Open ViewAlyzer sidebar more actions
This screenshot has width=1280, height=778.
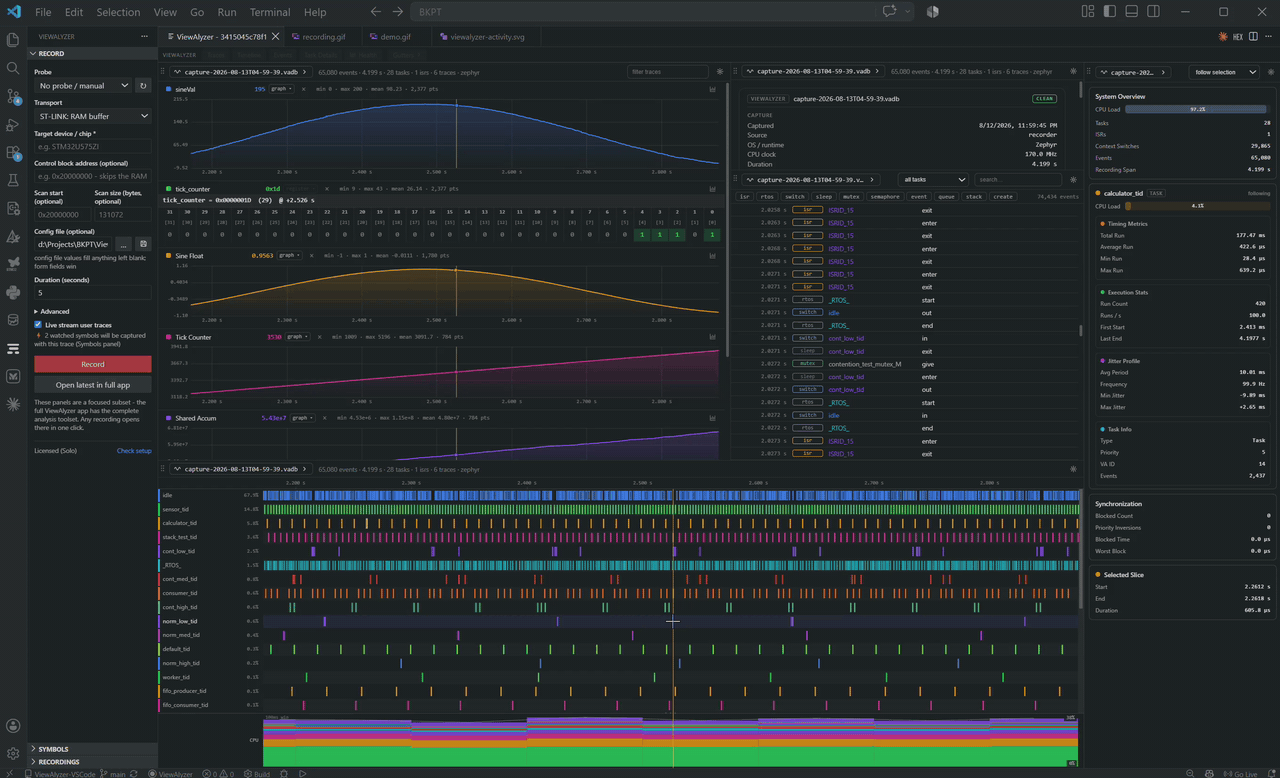[x=142, y=36]
